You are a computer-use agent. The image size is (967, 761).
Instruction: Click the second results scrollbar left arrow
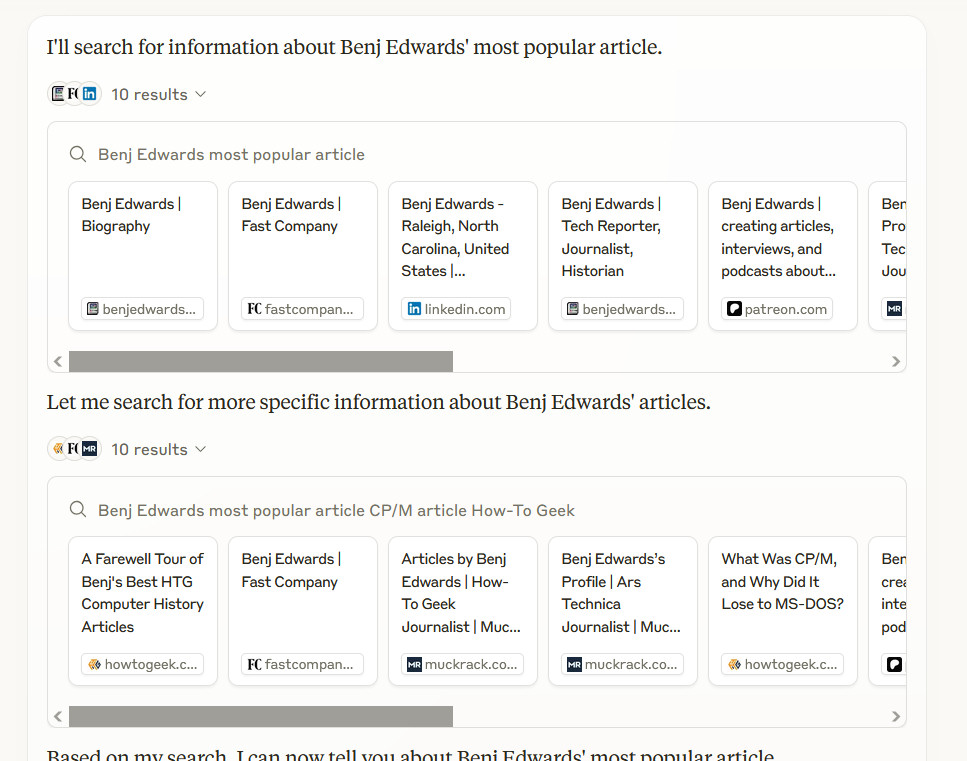click(x=58, y=716)
